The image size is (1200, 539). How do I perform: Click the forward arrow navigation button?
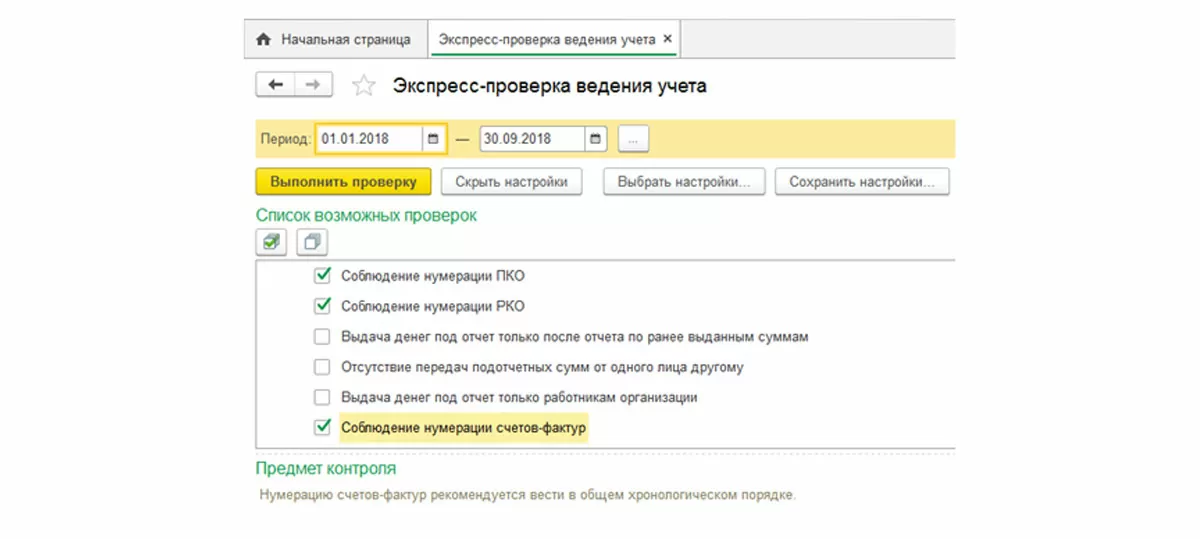click(x=313, y=85)
